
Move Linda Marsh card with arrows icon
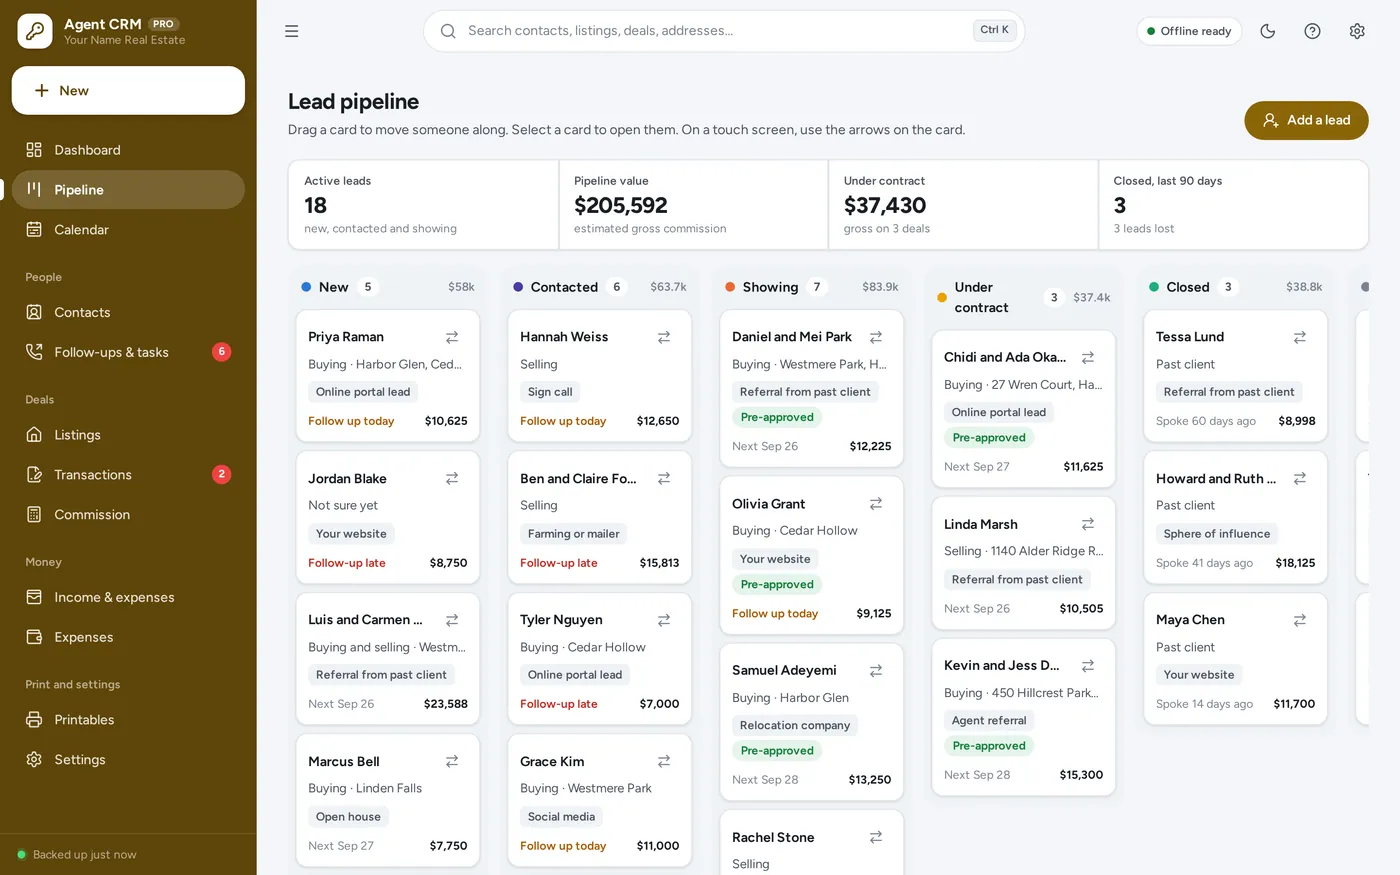(x=1088, y=524)
